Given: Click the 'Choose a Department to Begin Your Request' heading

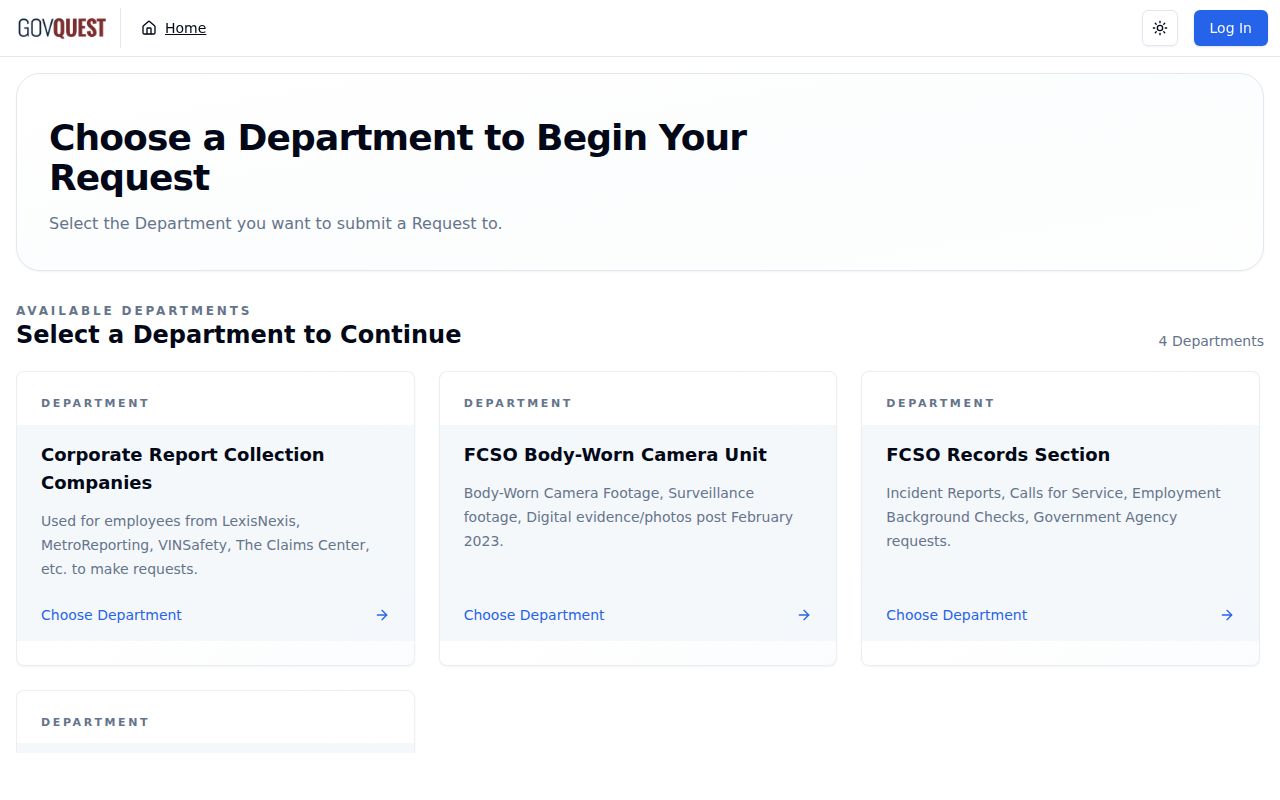Looking at the screenshot, I should [x=398, y=157].
